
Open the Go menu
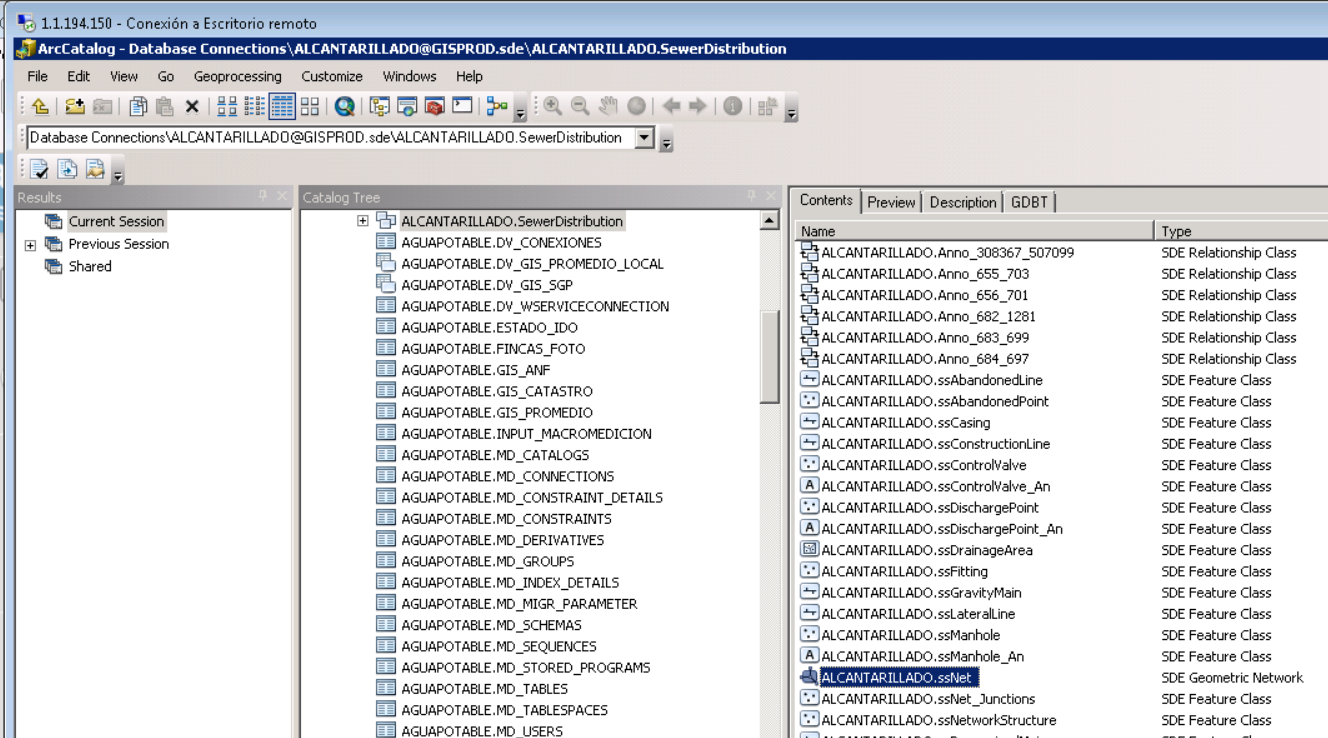pos(166,76)
